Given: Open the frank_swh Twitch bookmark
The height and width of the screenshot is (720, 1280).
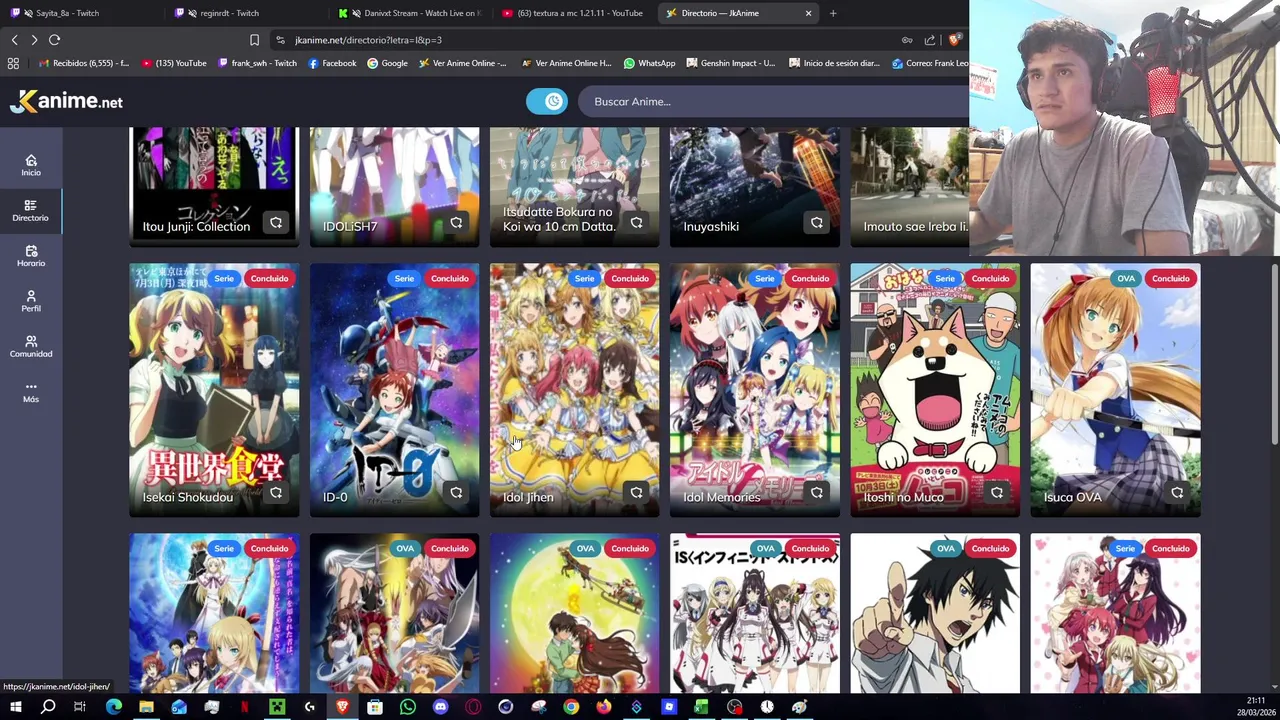Looking at the screenshot, I should coord(257,63).
